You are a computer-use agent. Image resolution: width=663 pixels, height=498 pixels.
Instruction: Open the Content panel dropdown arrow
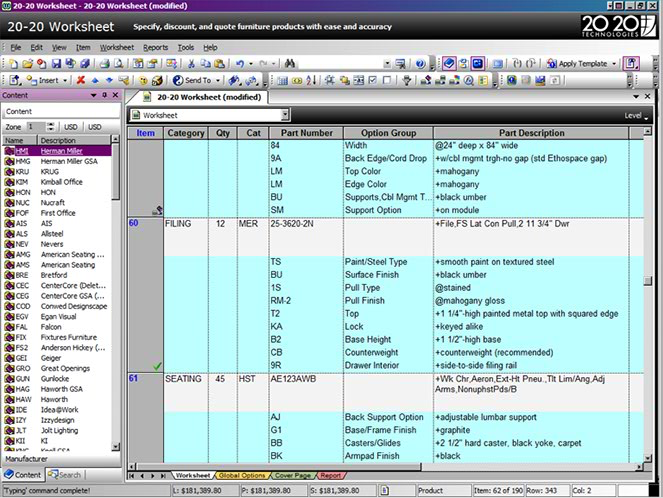pyautogui.click(x=94, y=95)
